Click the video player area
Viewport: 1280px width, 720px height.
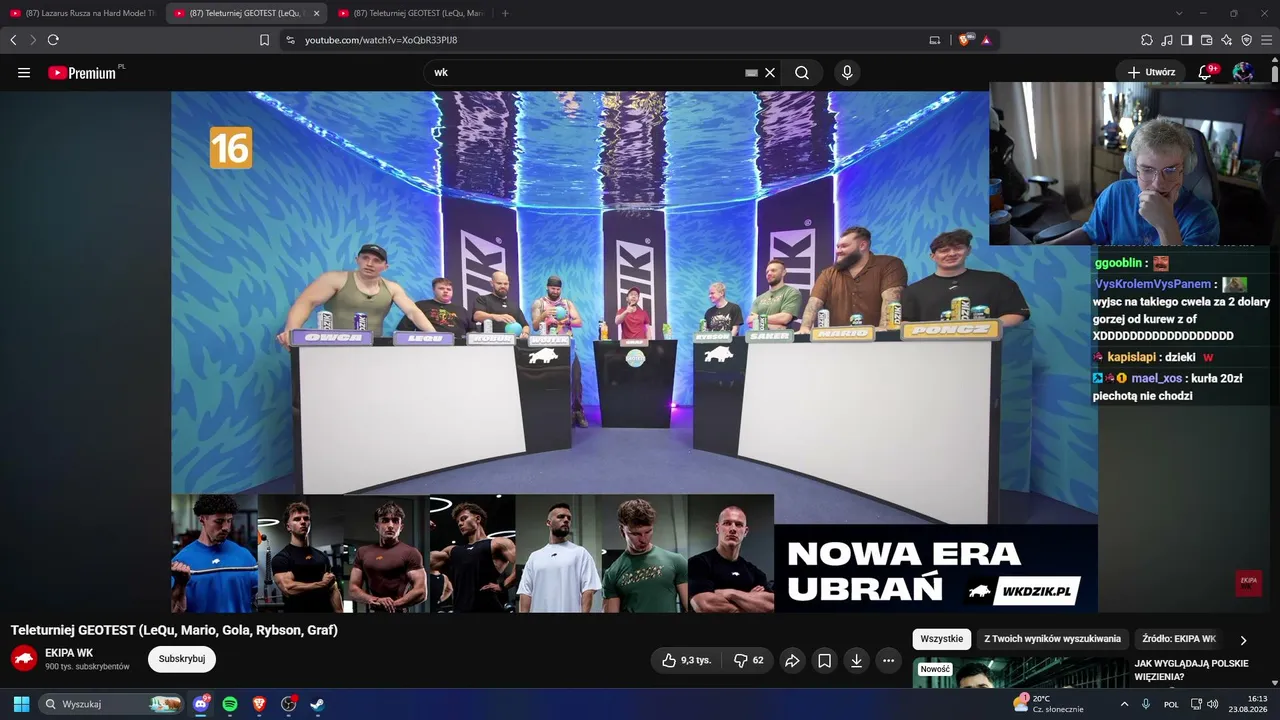point(634,352)
